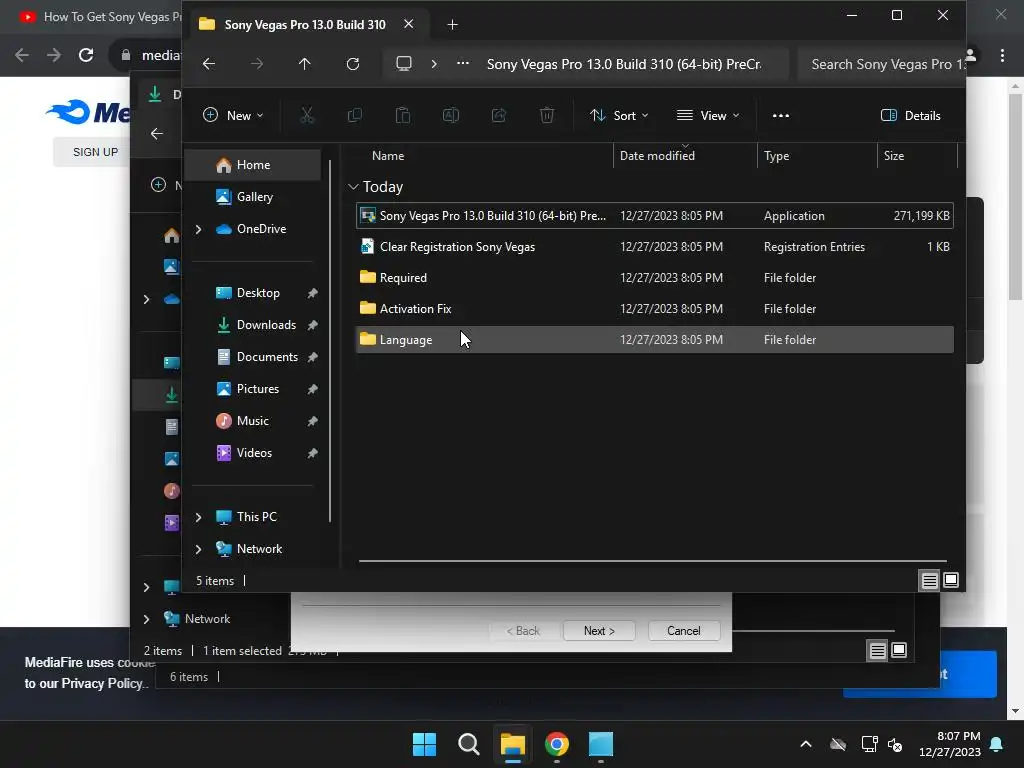Open notification bell in taskbar
The height and width of the screenshot is (768, 1024).
click(x=997, y=744)
